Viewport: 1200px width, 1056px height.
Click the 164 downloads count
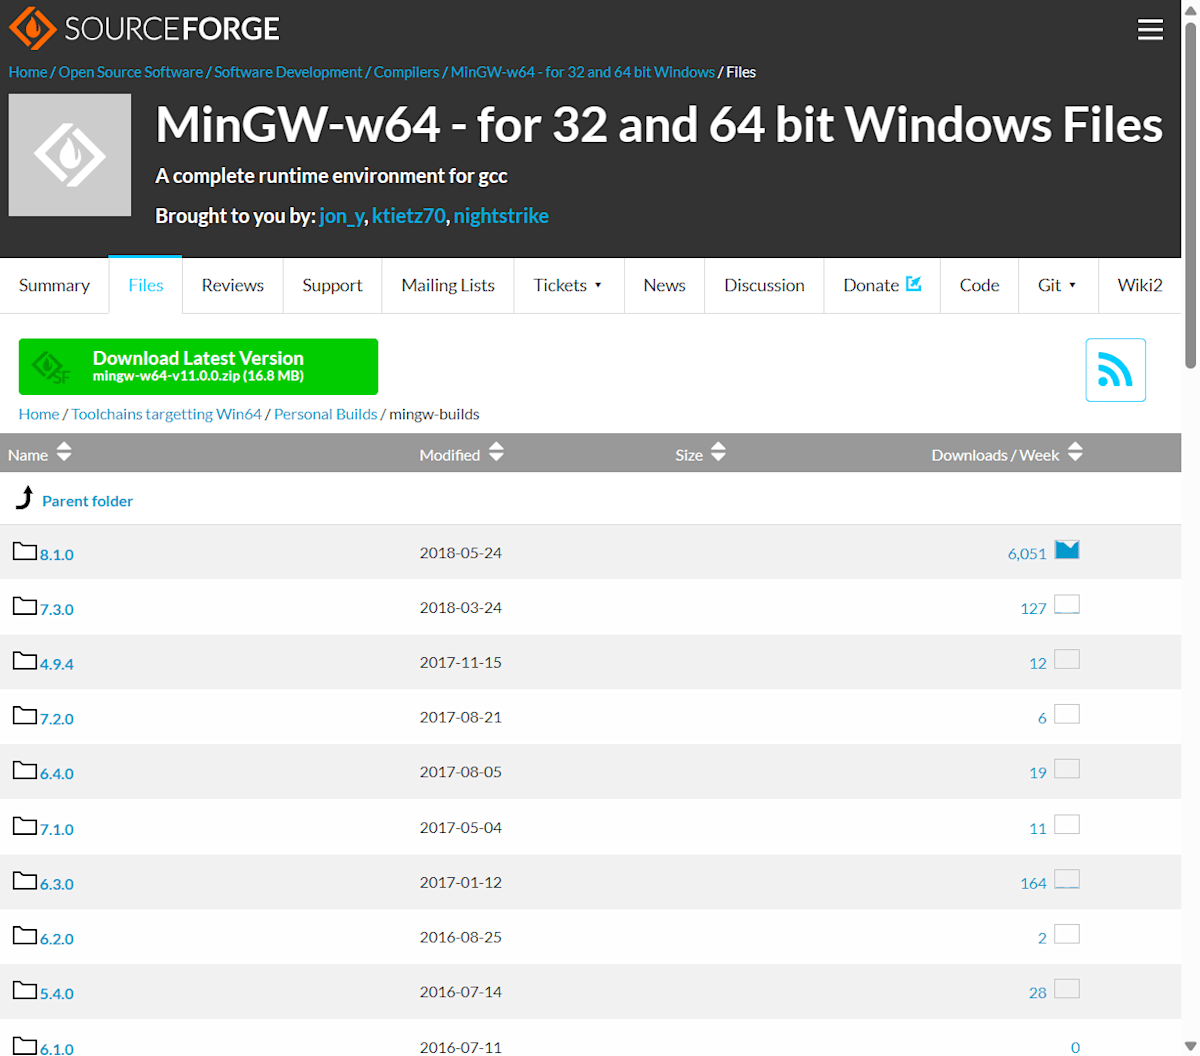tap(1033, 884)
